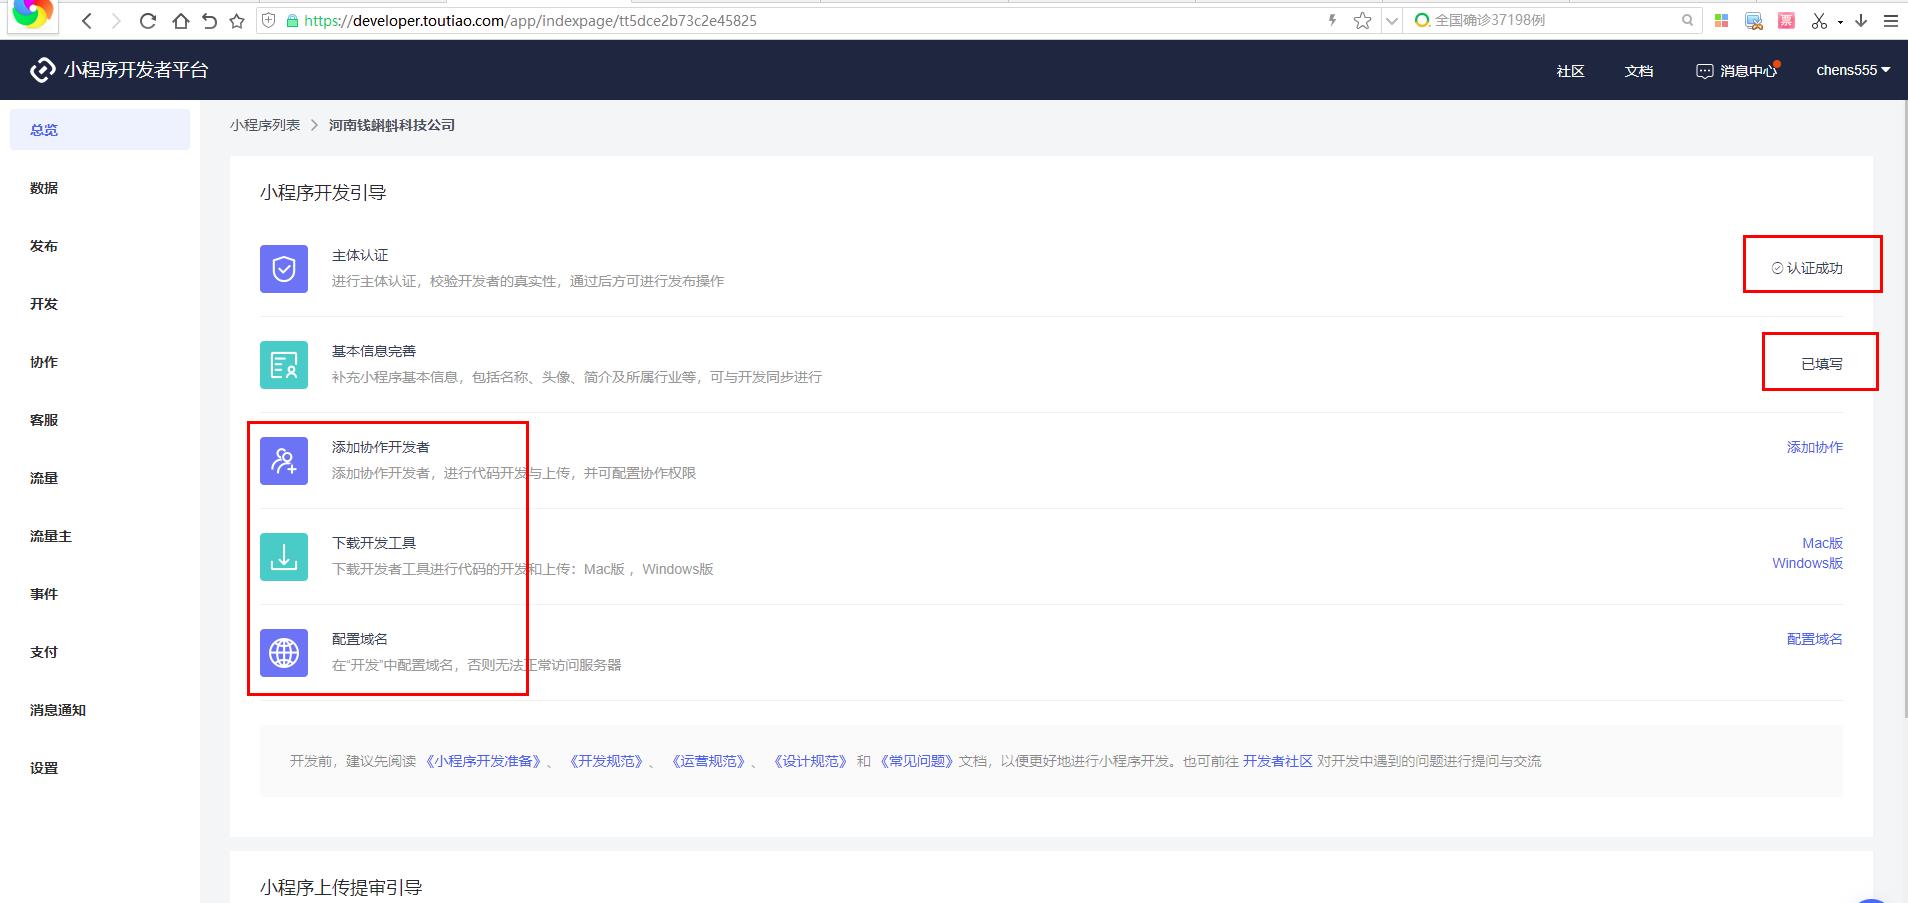
Task: Click the 配置域名 link on the right
Action: click(1815, 639)
